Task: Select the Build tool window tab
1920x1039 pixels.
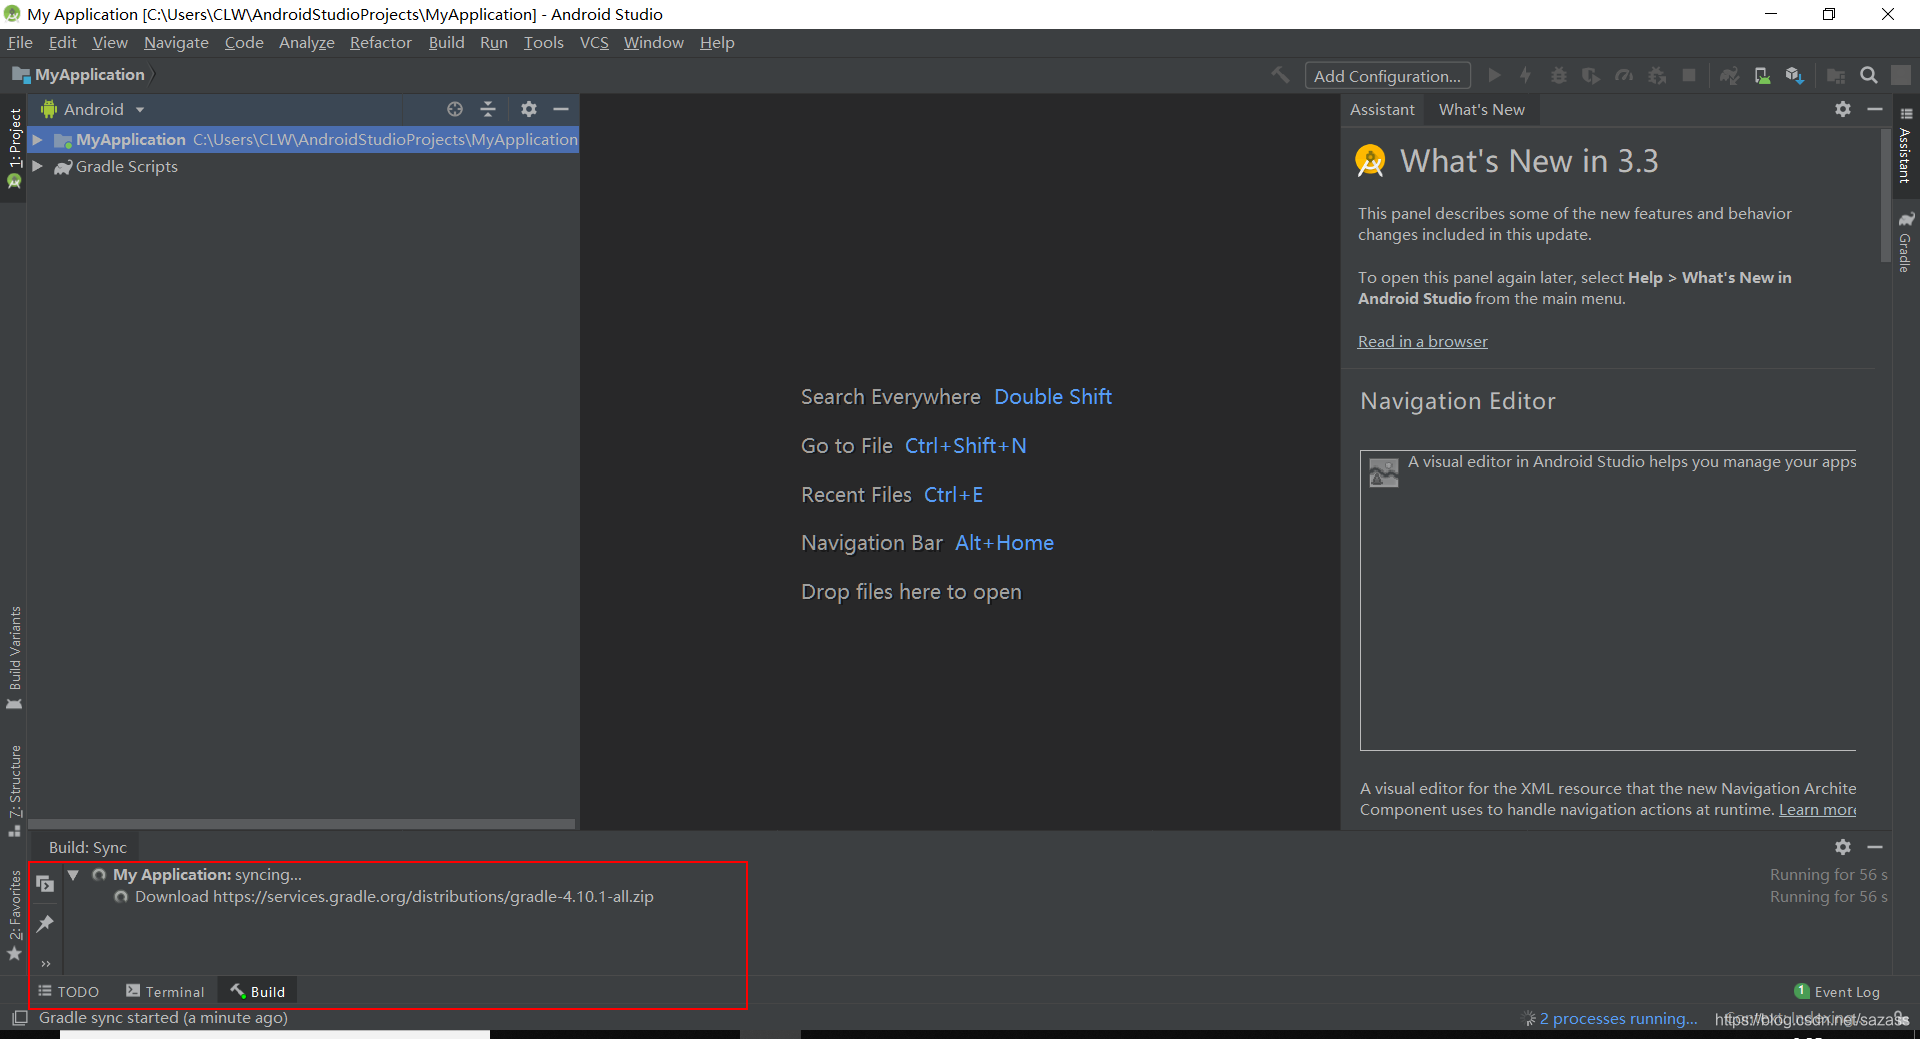Action: tap(258, 991)
